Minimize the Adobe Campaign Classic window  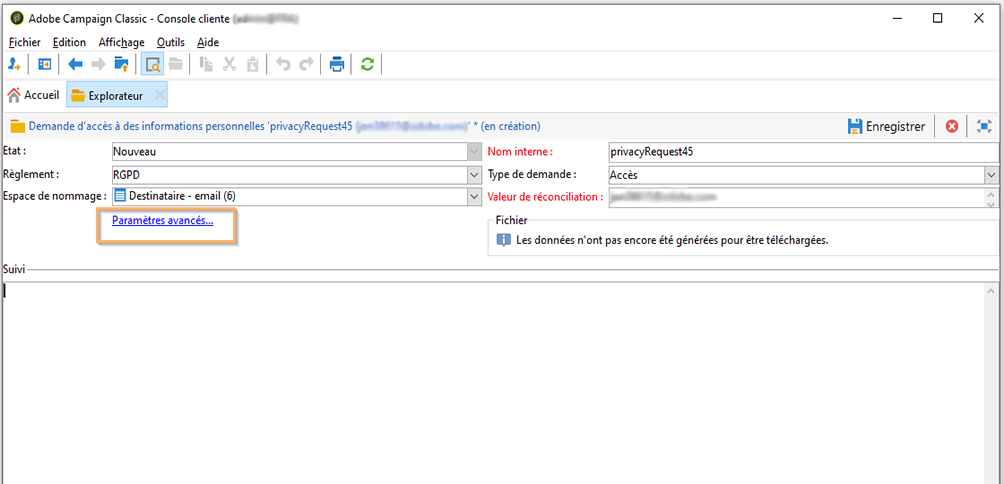click(898, 18)
